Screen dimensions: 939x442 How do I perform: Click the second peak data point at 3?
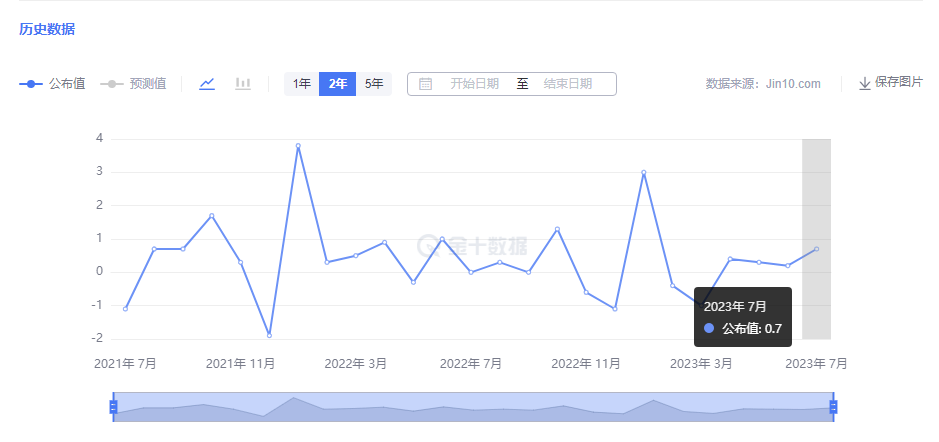coord(644,173)
